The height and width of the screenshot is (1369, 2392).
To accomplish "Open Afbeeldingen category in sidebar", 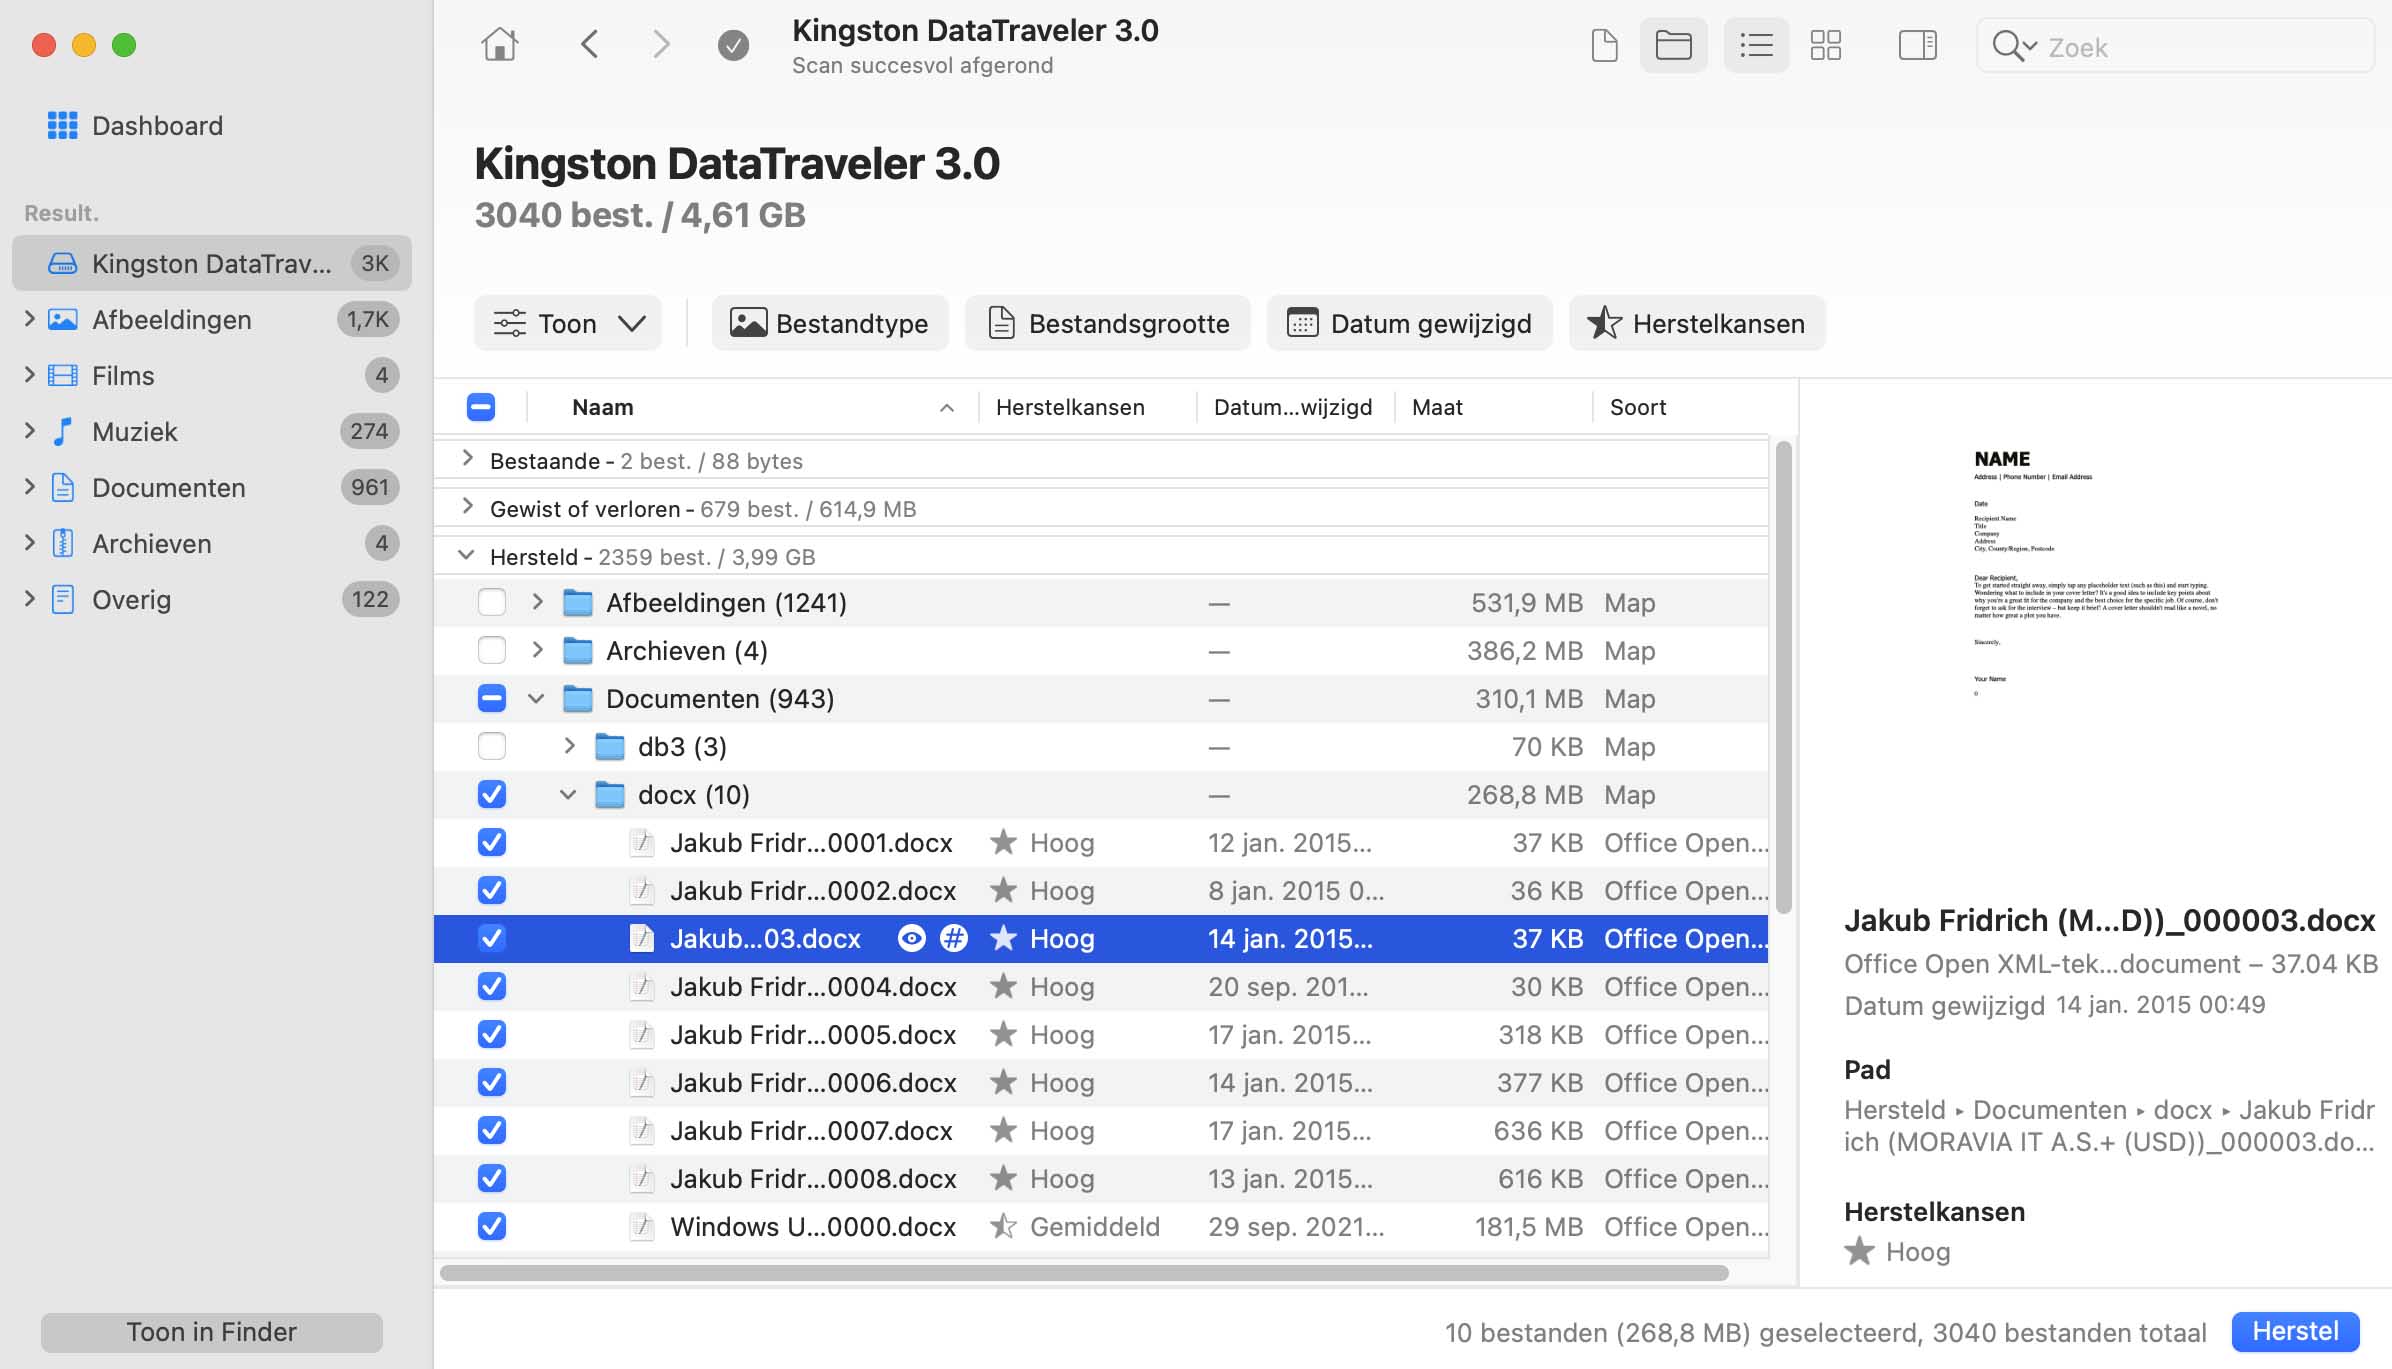I will pos(212,319).
